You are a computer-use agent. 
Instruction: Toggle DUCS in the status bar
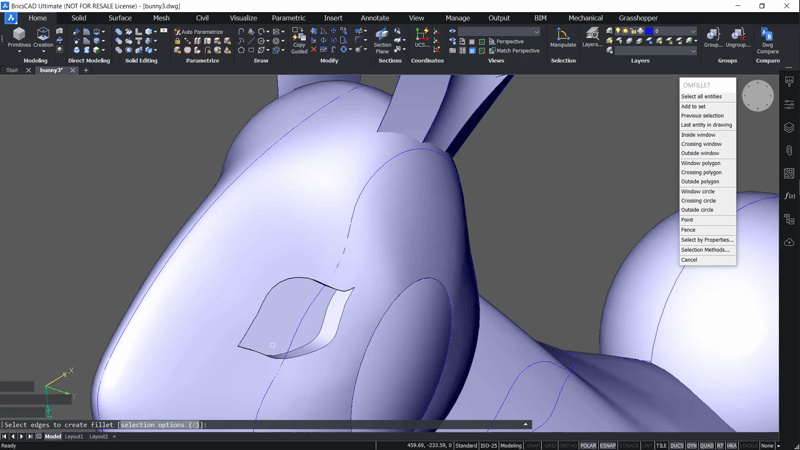tap(677, 445)
